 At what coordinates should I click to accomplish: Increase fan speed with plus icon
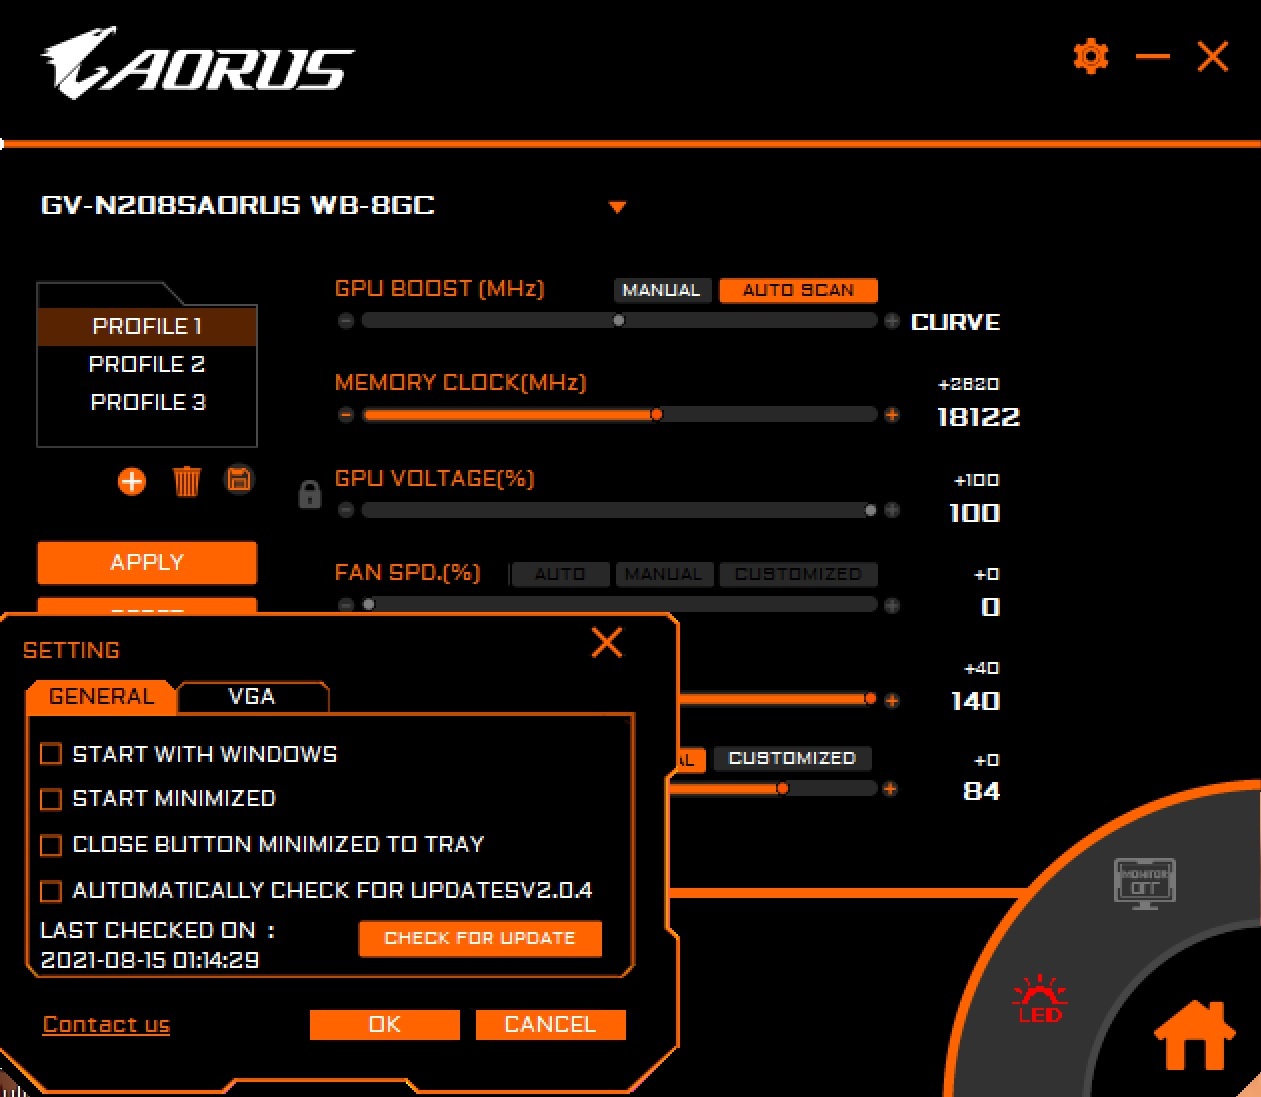[892, 605]
